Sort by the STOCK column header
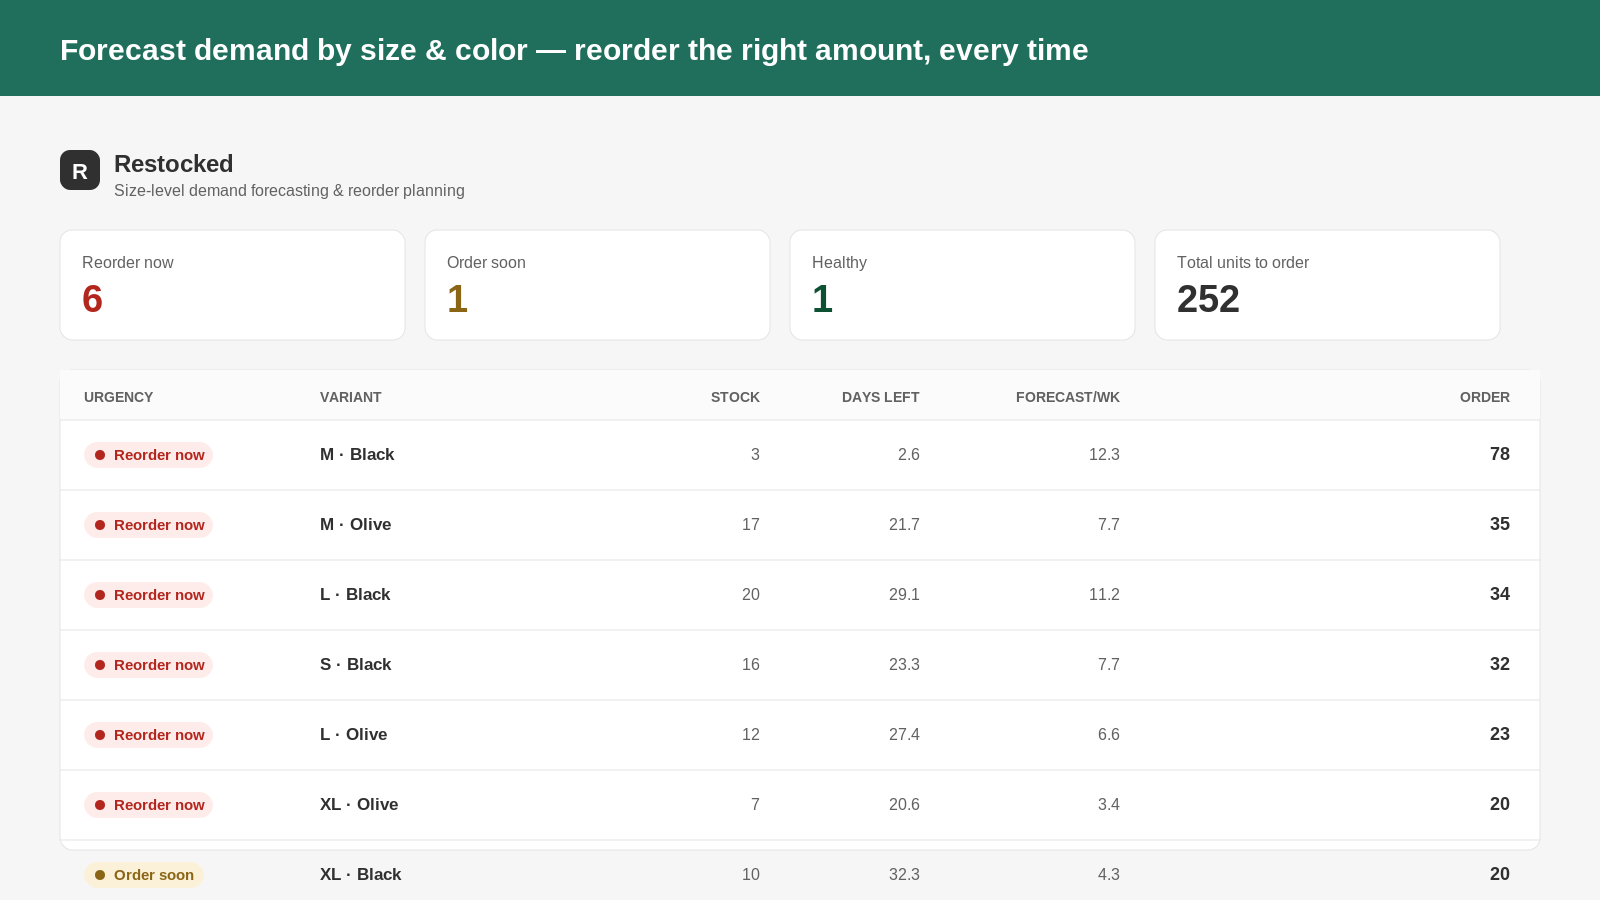This screenshot has height=900, width=1600. (735, 397)
